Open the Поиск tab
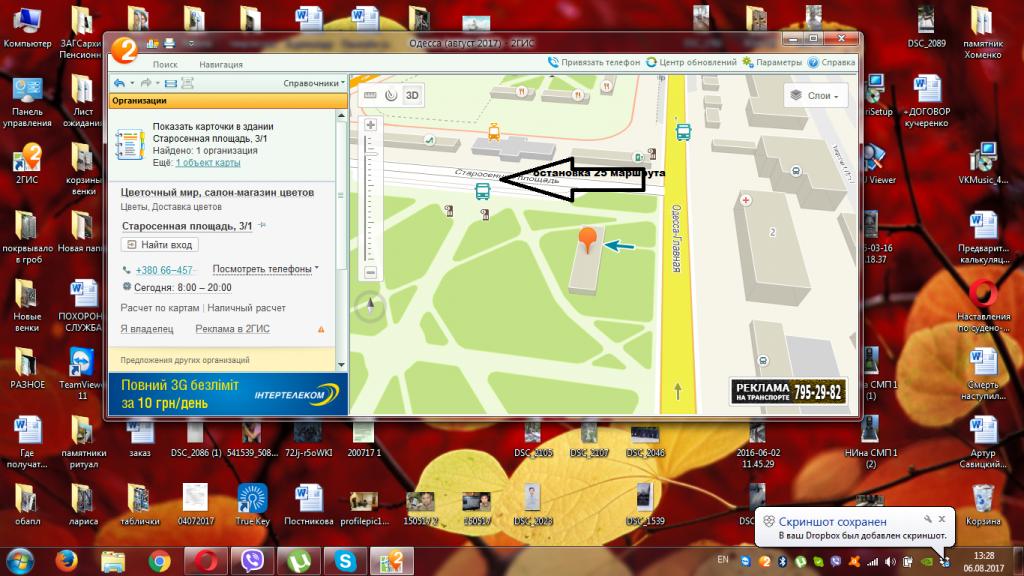The width and height of the screenshot is (1024, 576). click(166, 63)
